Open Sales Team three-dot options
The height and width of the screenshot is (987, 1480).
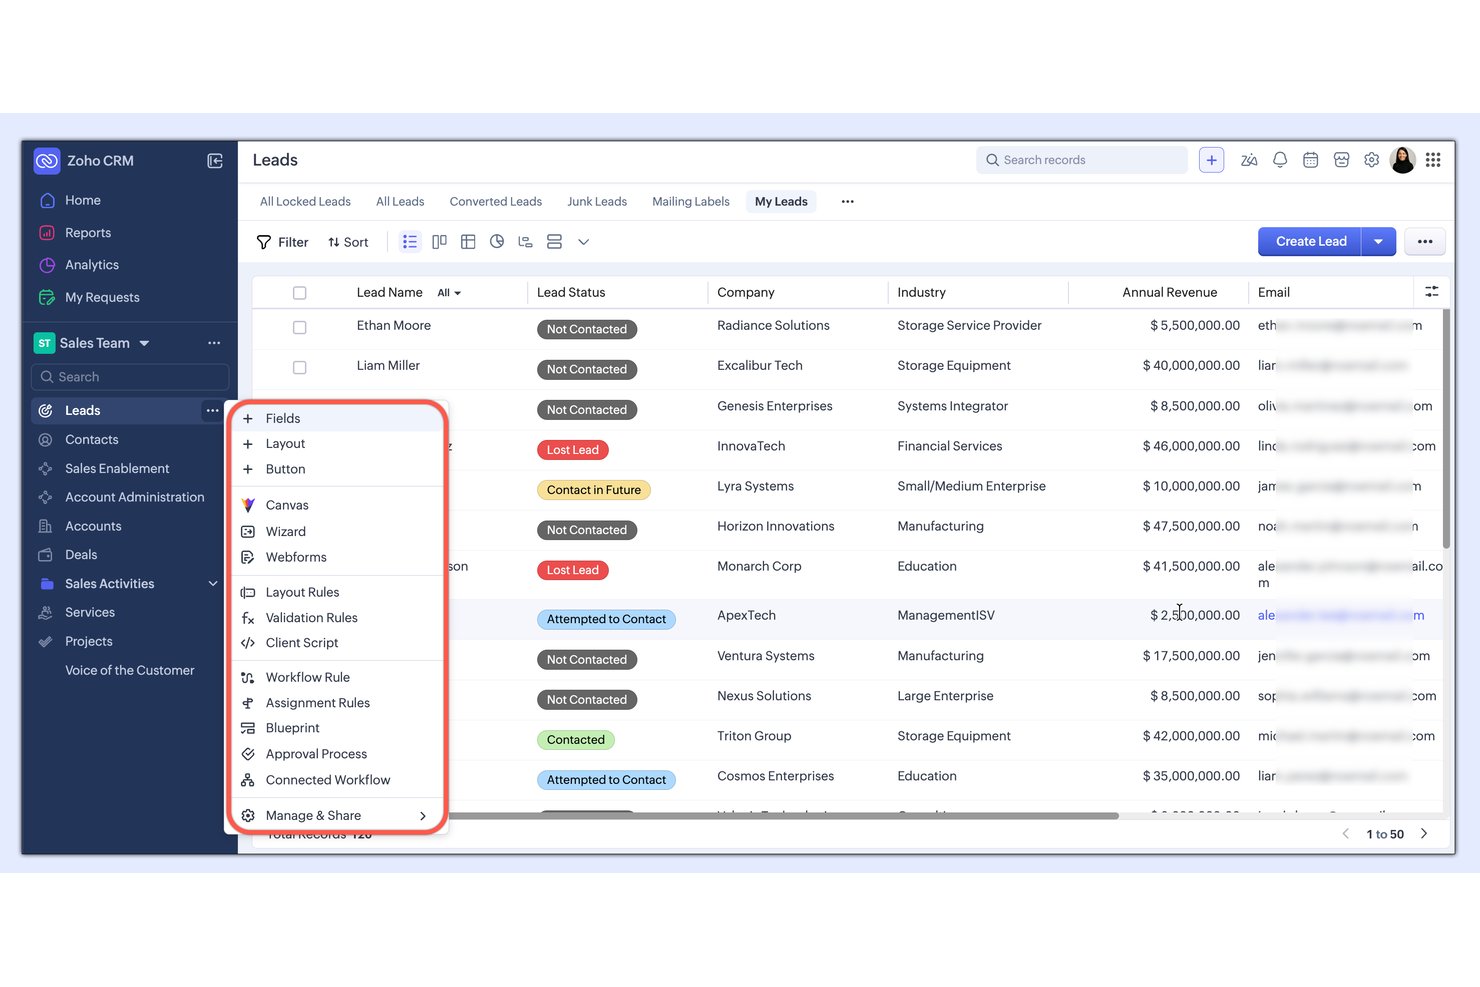click(214, 343)
